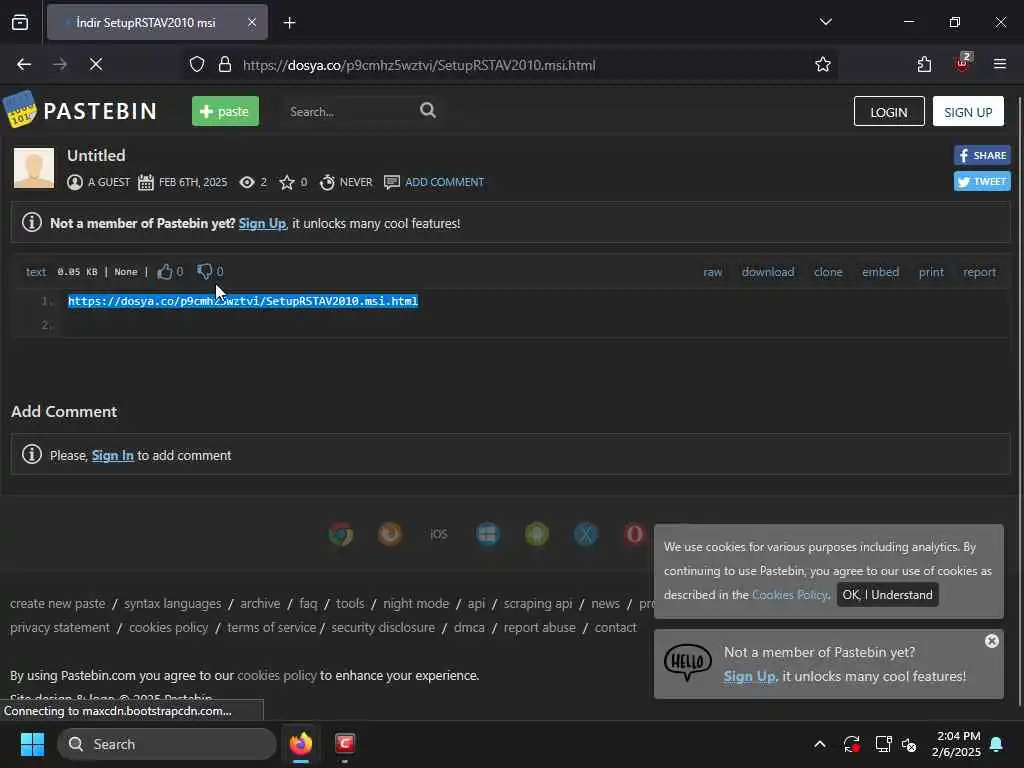Open syntax languages footer link
1024x768 pixels.
172,603
